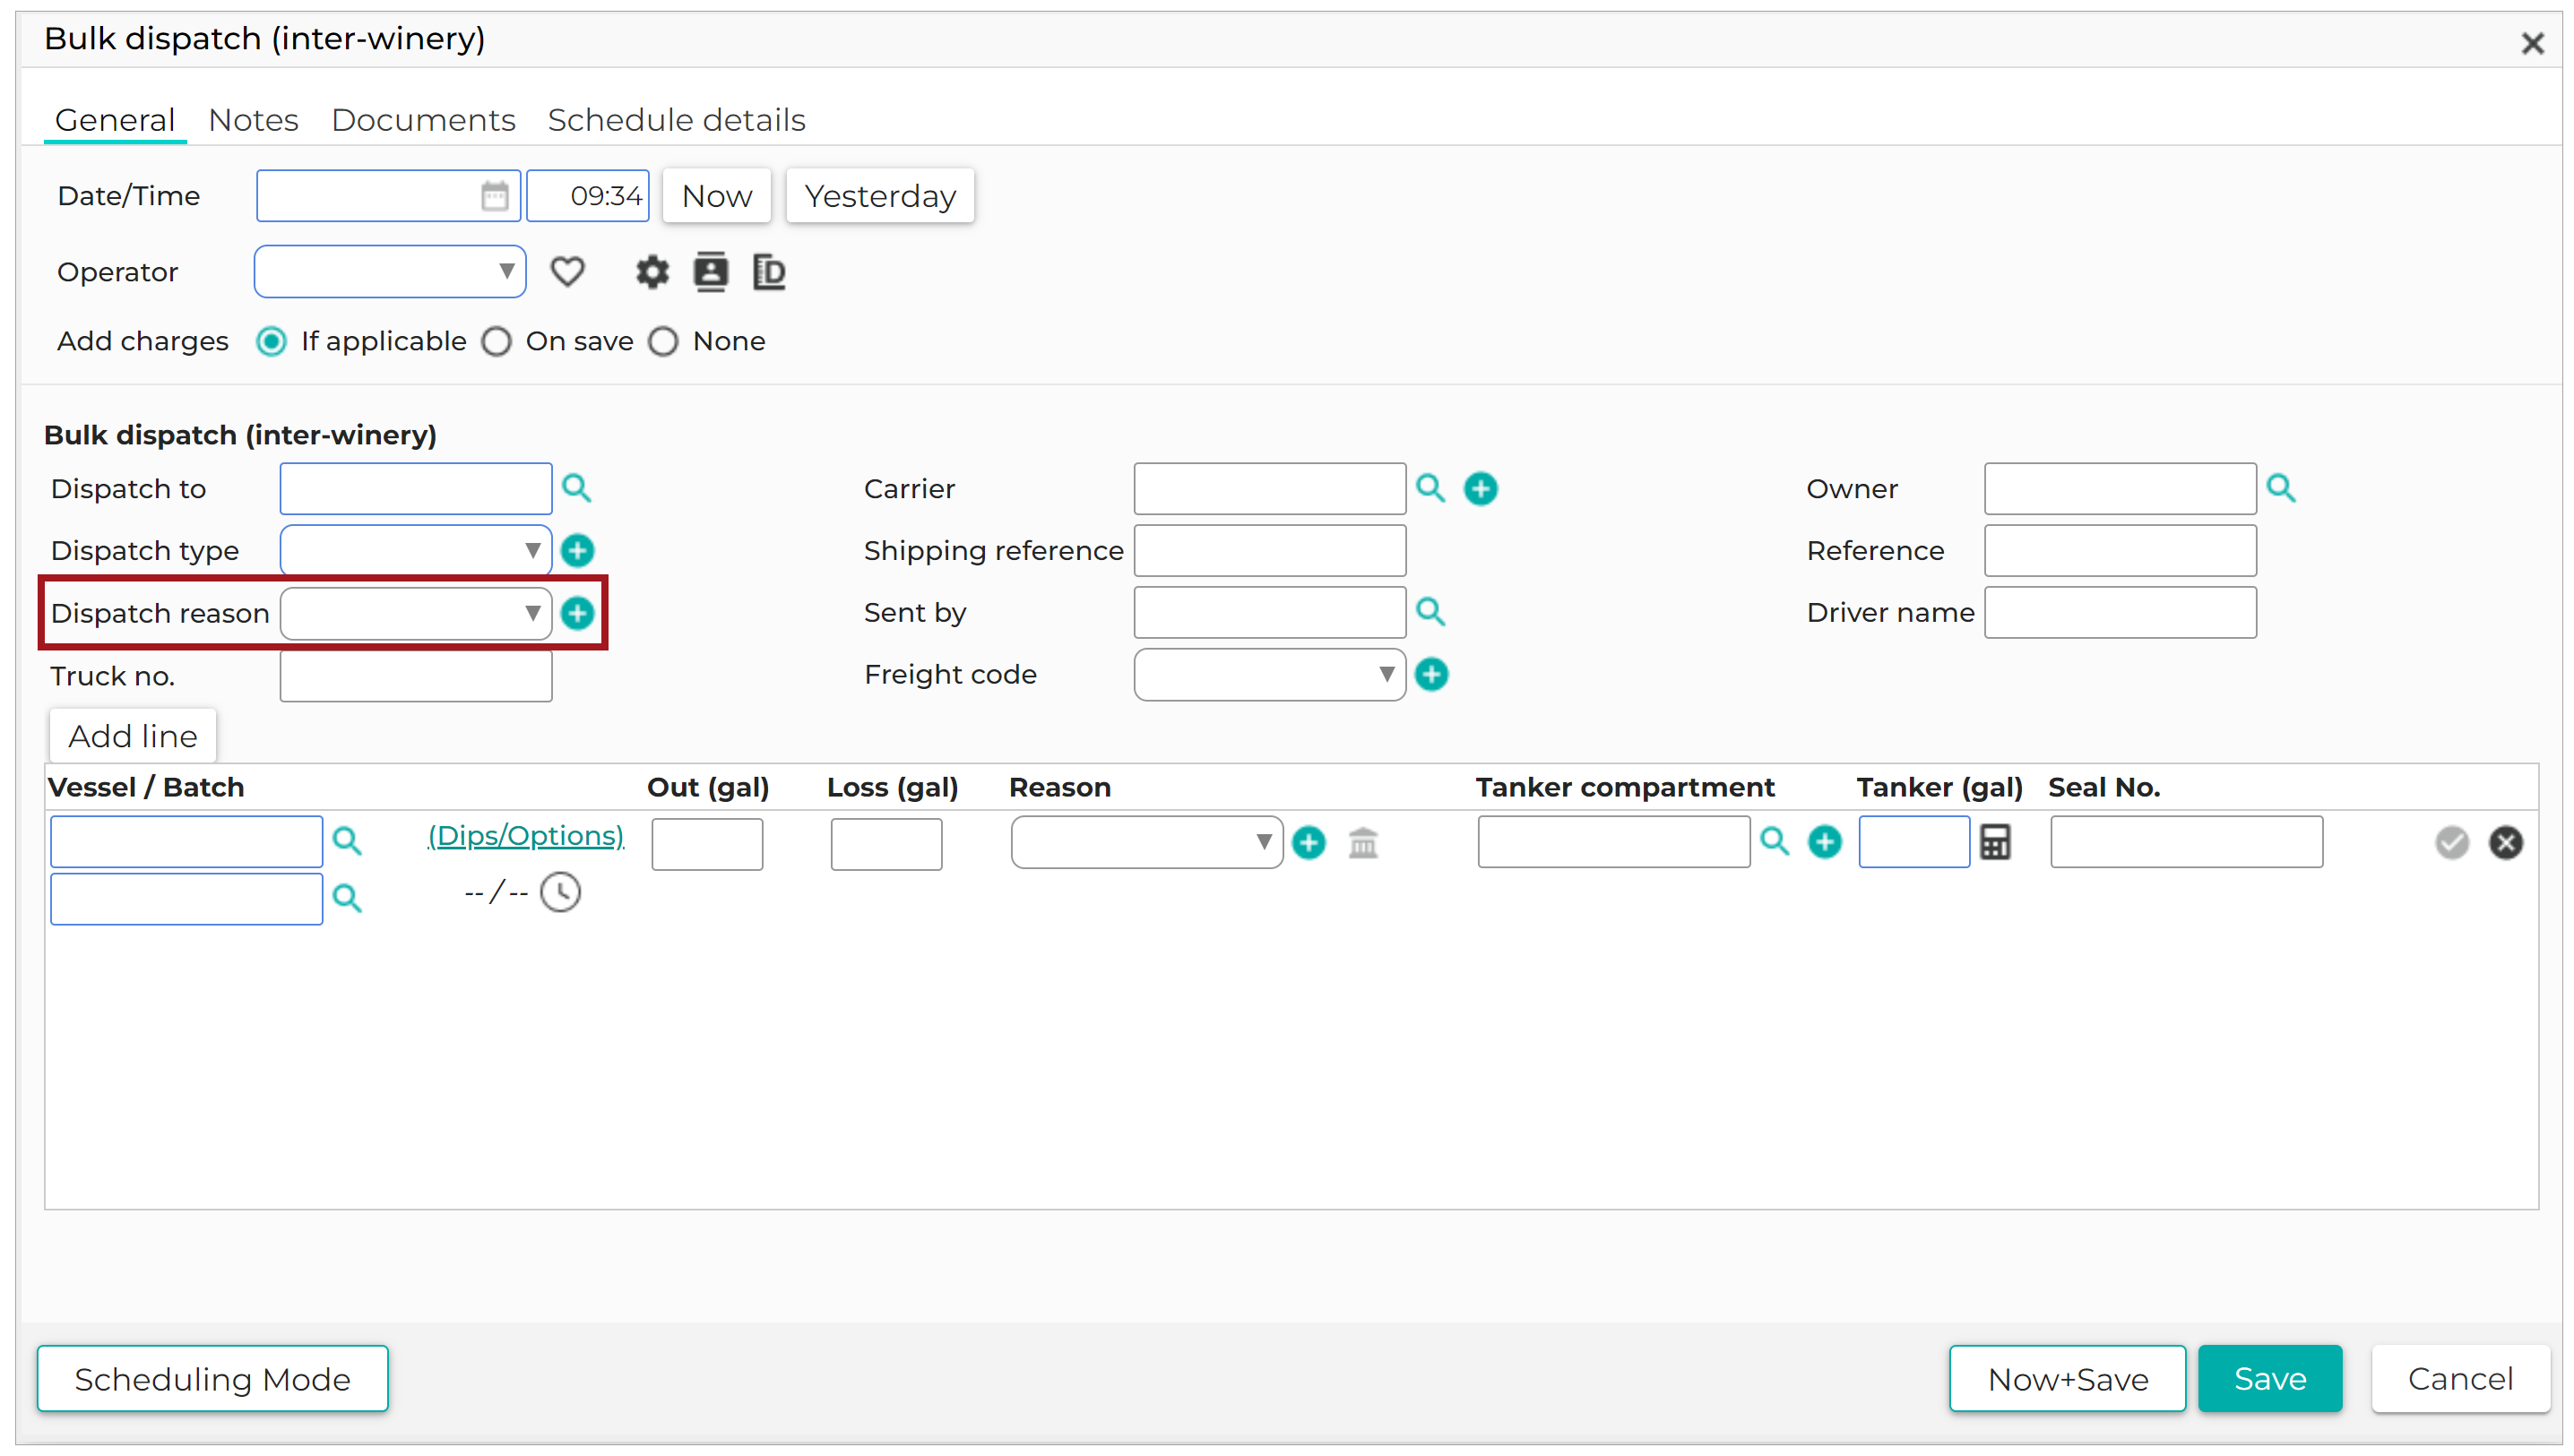The height and width of the screenshot is (1456, 2574).
Task: Add new Dispatch reason with plus icon
Action: pos(577,613)
